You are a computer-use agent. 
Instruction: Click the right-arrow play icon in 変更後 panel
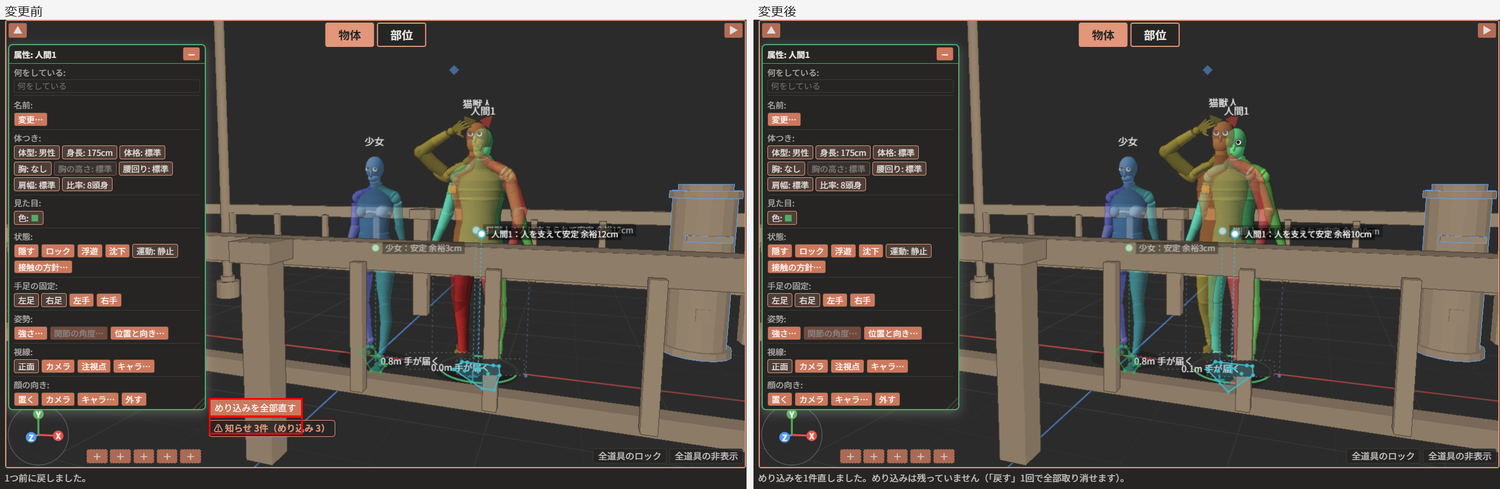pyautogui.click(x=1485, y=31)
